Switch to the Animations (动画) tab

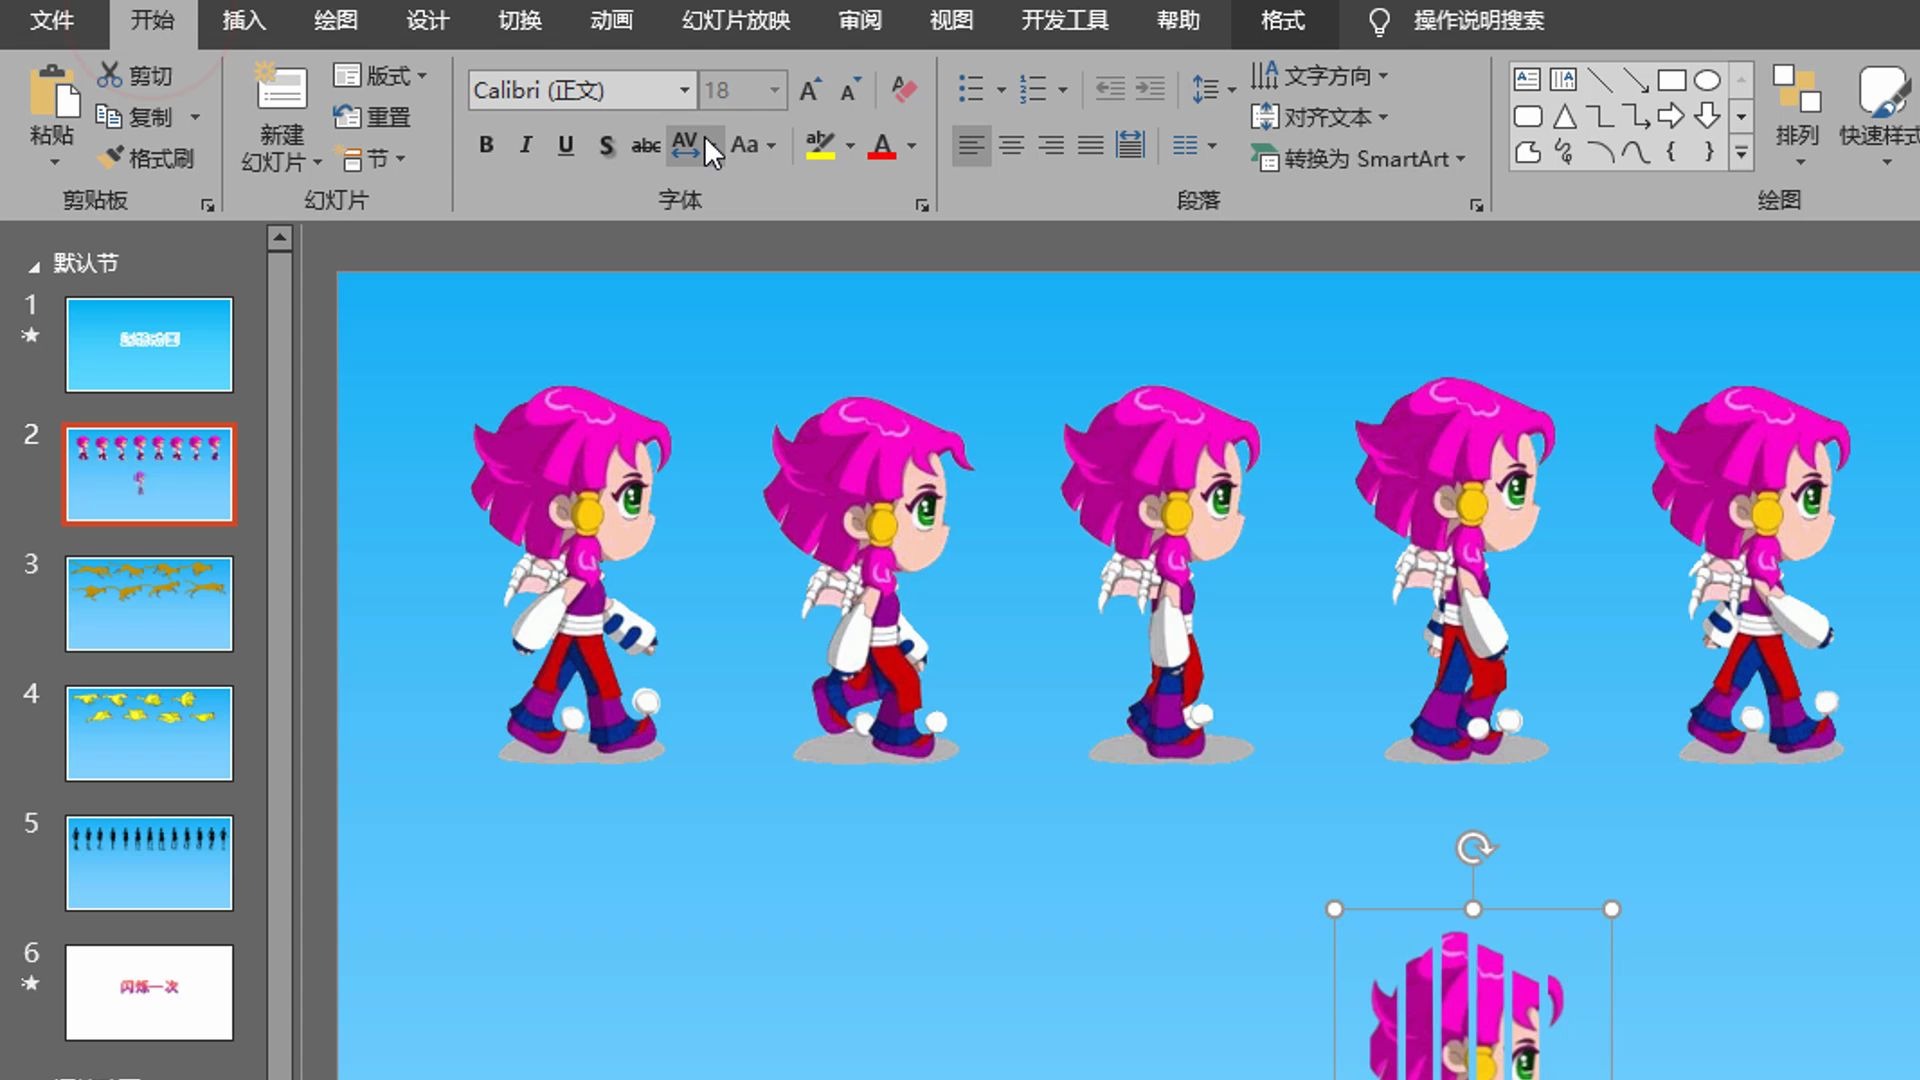tap(611, 20)
